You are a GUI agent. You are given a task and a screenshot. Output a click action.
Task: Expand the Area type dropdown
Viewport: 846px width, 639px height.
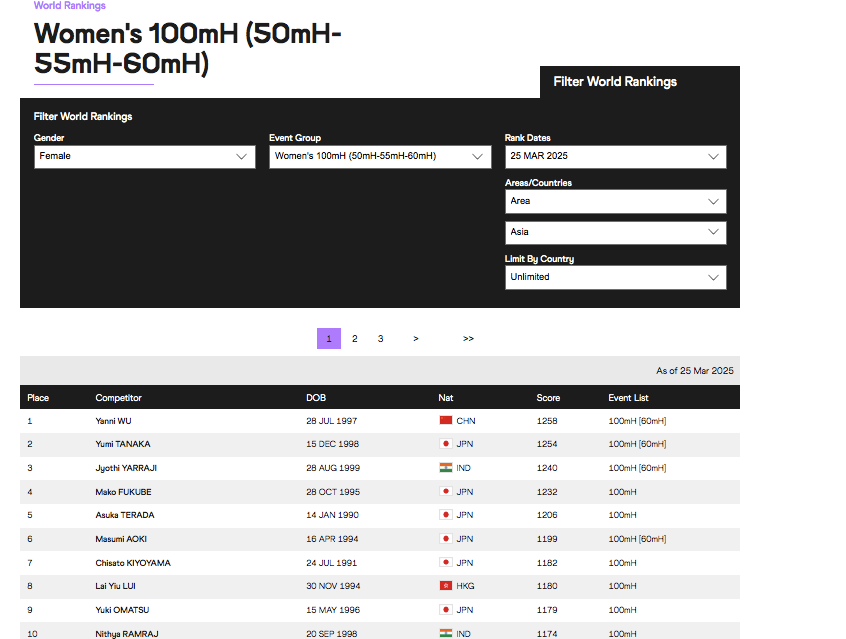(x=615, y=201)
